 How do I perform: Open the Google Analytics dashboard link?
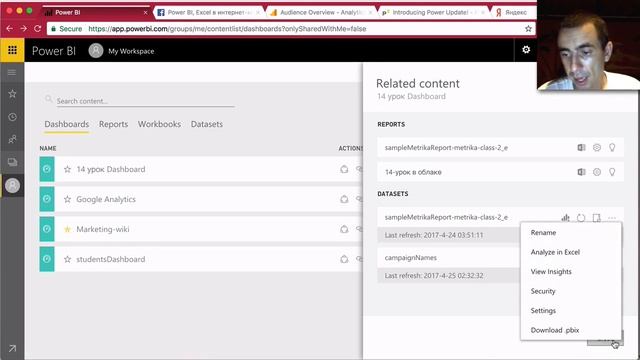106,200
